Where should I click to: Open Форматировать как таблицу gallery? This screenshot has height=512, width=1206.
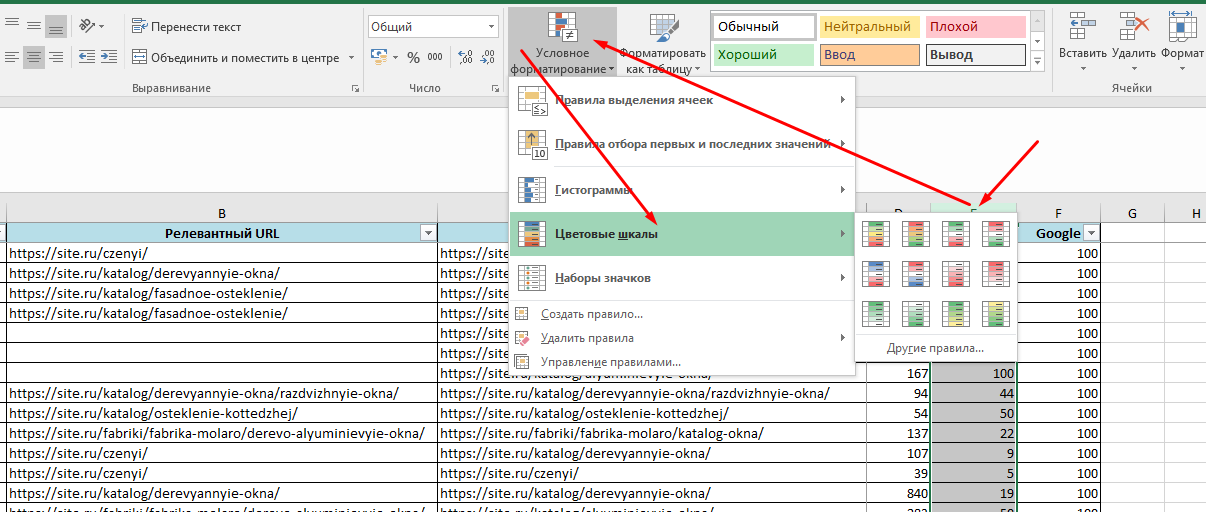click(662, 42)
